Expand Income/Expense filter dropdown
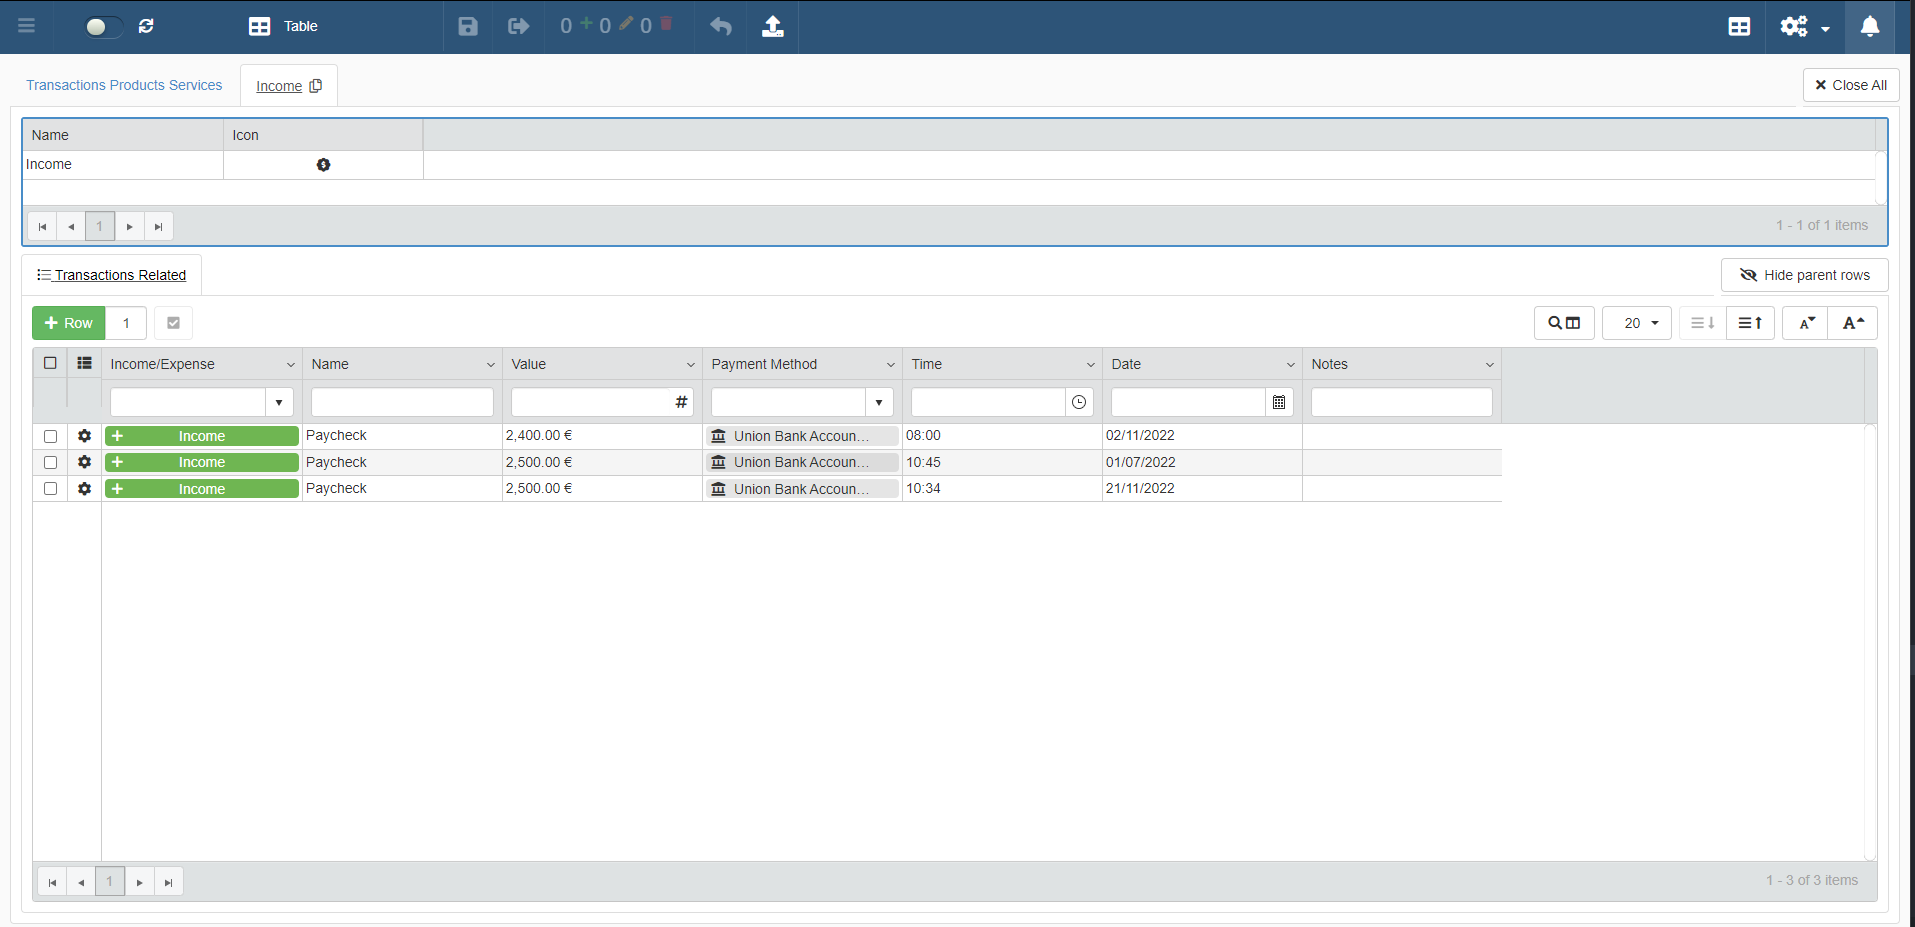Image resolution: width=1915 pixels, height=927 pixels. pyautogui.click(x=279, y=402)
